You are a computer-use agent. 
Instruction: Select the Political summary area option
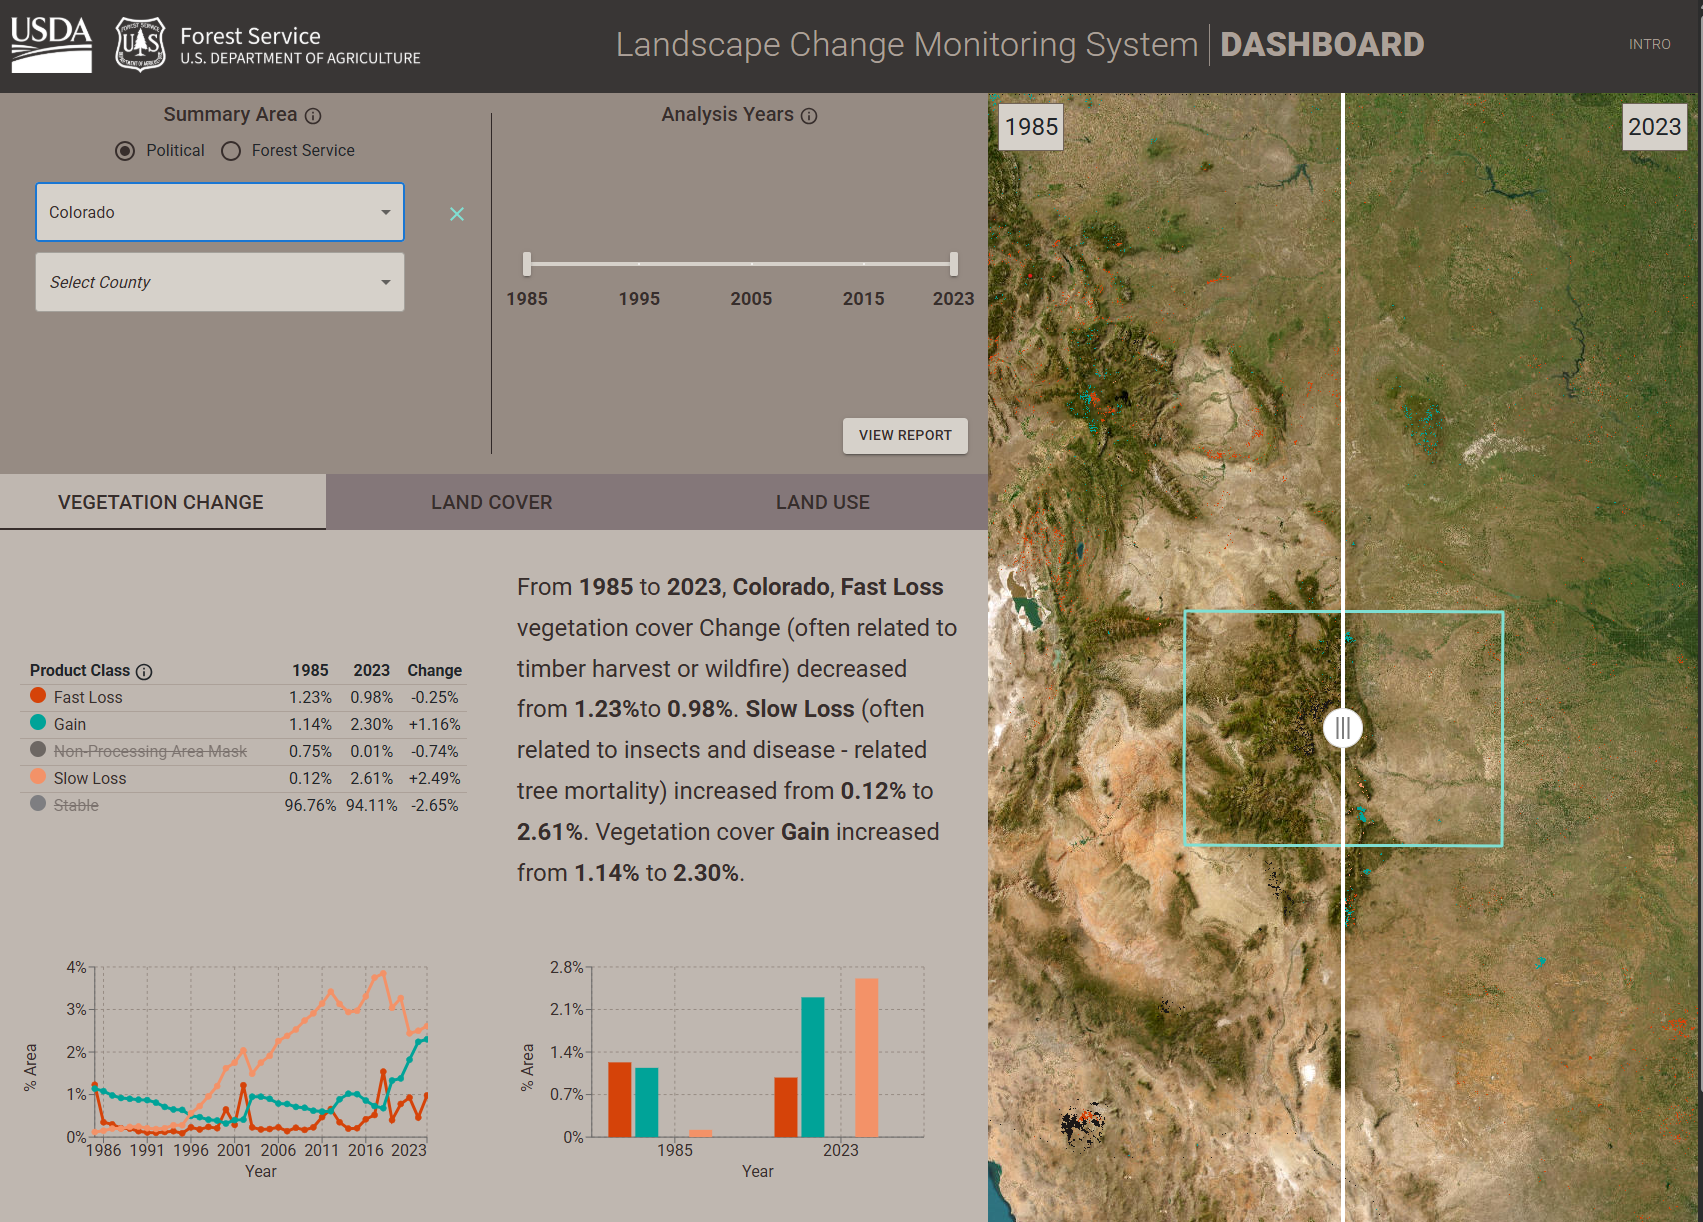coord(124,150)
